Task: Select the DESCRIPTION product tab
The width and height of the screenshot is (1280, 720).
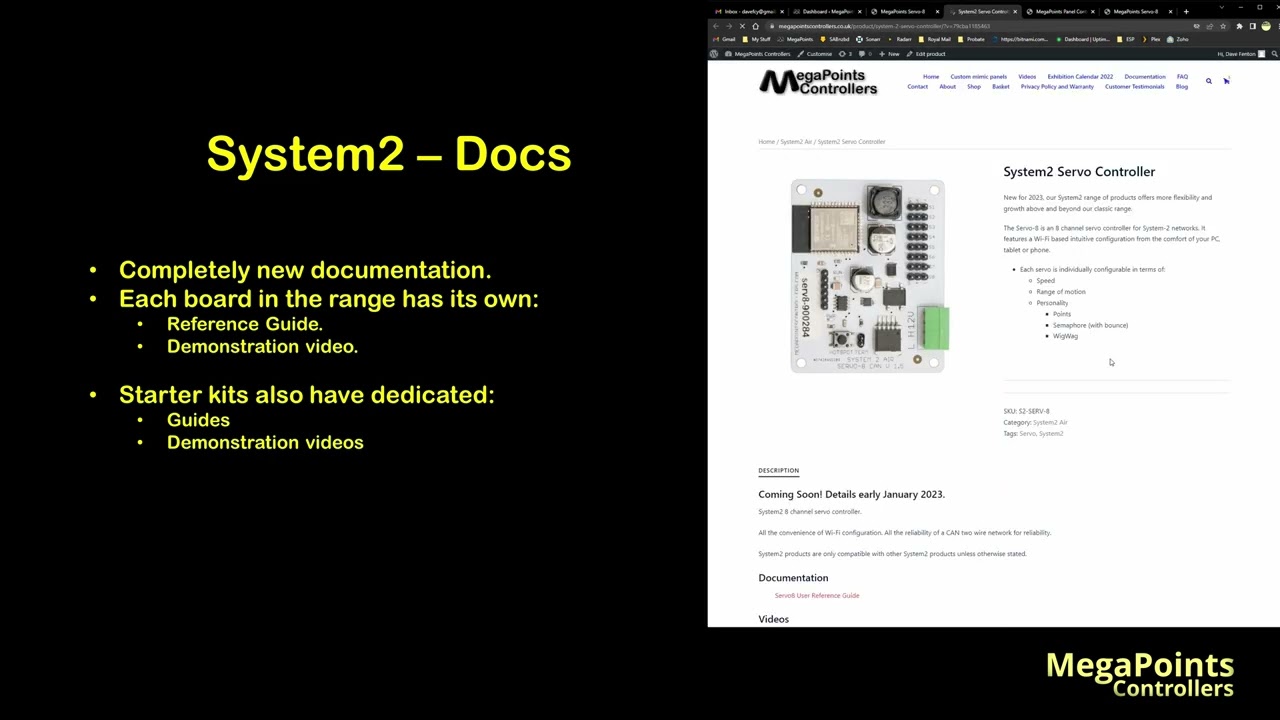Action: 778,470
